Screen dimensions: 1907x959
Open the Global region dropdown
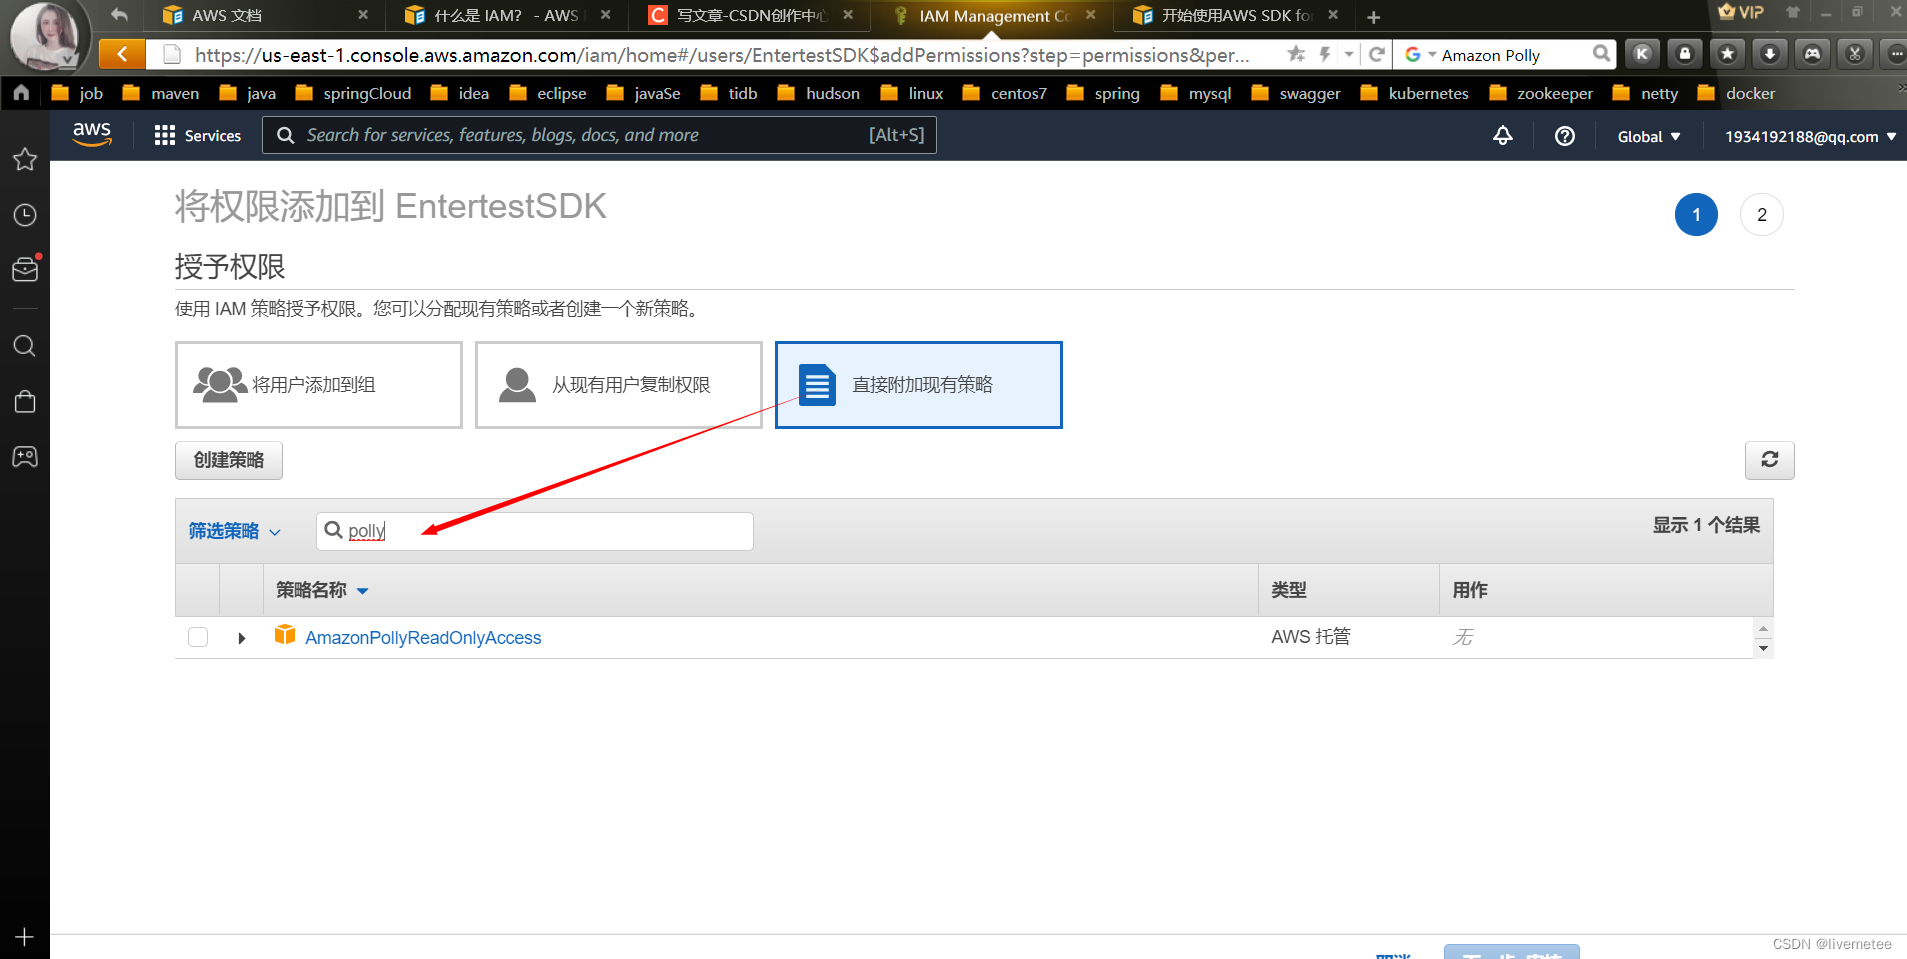[x=1649, y=137]
